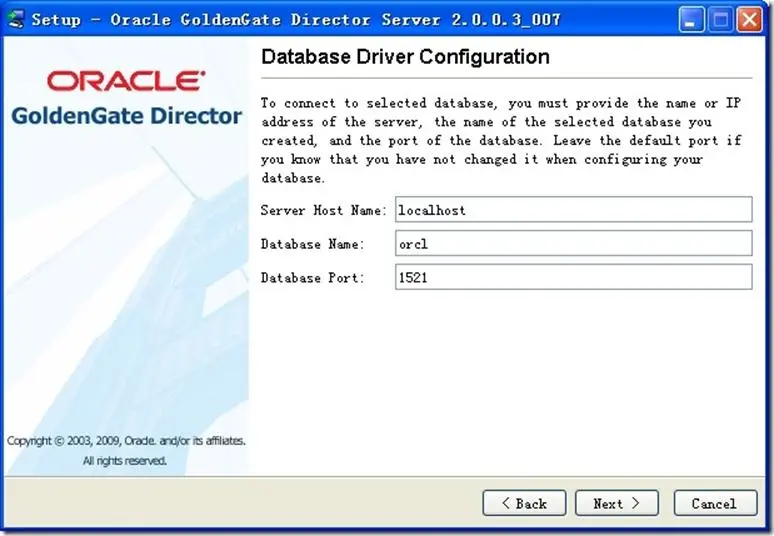Click the Database Port field containing 1521

[574, 276]
